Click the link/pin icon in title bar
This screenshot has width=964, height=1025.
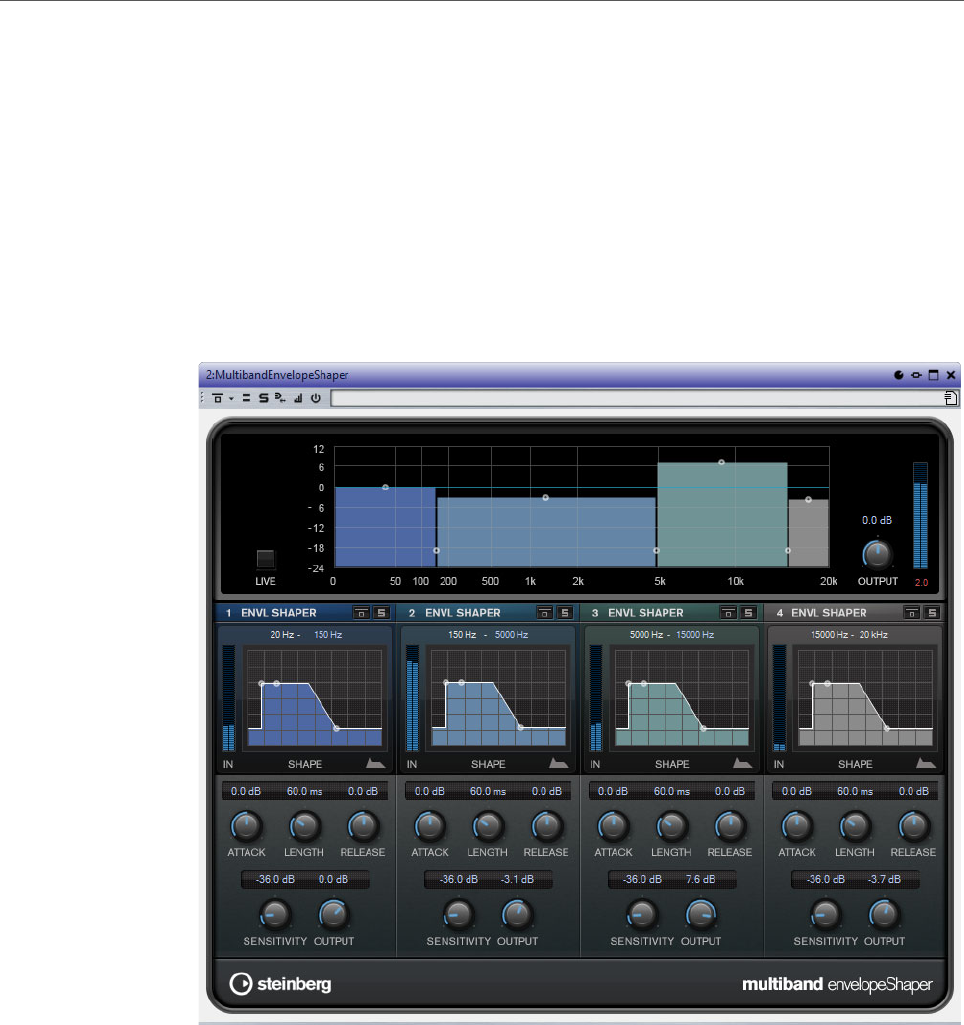tap(916, 375)
